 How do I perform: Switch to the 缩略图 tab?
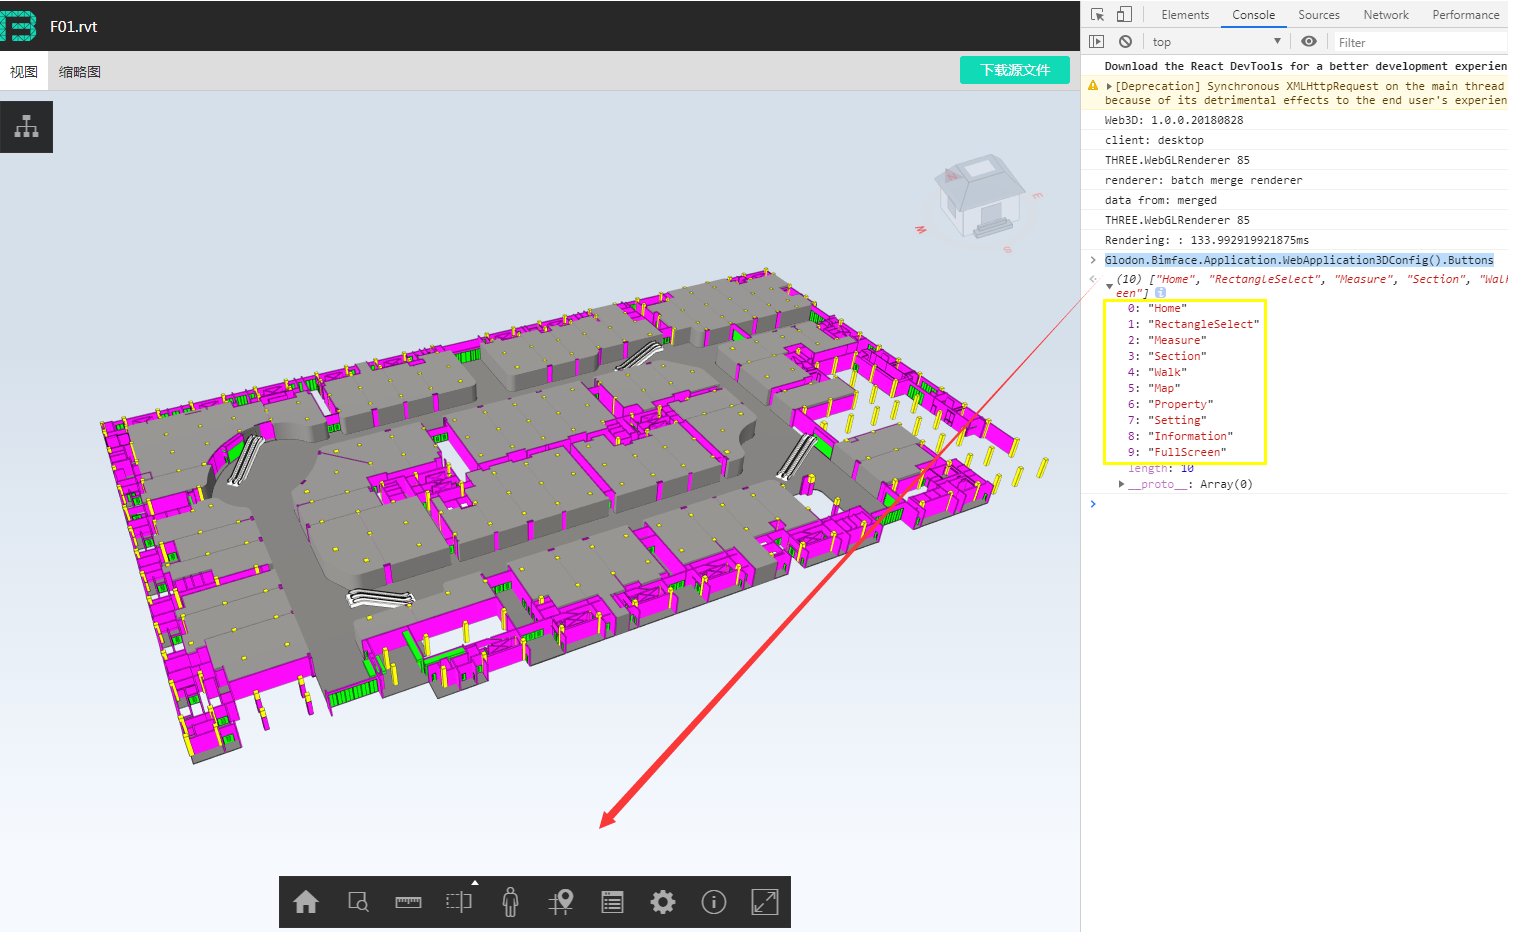80,72
